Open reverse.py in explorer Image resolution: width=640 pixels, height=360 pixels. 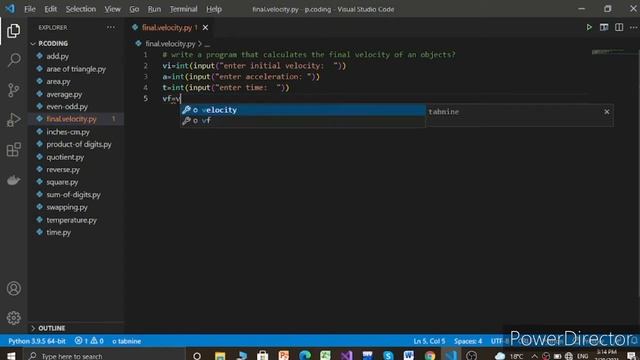pyautogui.click(x=63, y=169)
